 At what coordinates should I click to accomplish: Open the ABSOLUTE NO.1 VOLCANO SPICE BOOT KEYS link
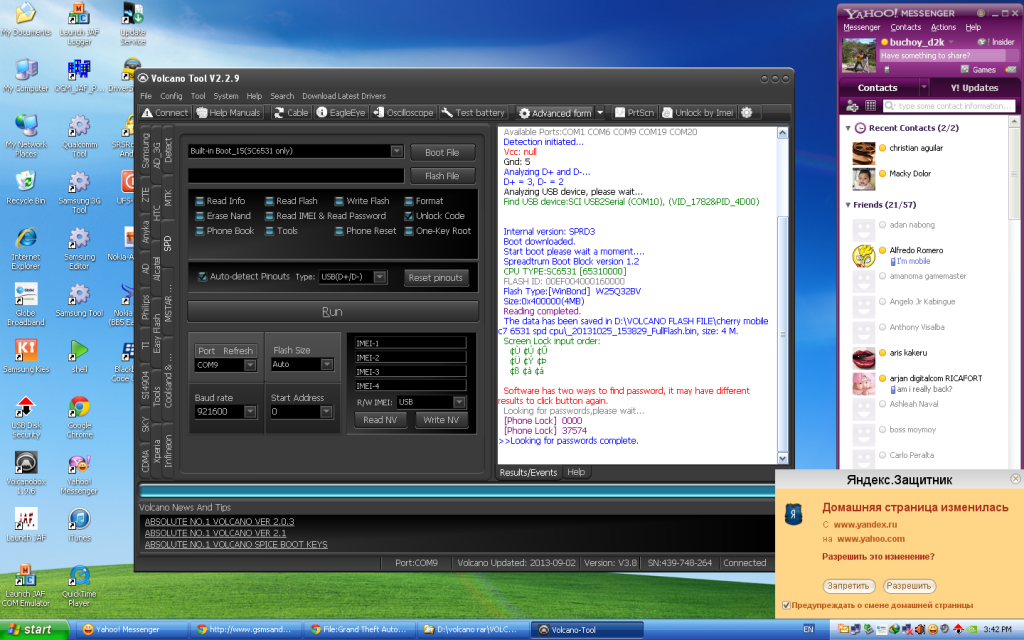236,544
